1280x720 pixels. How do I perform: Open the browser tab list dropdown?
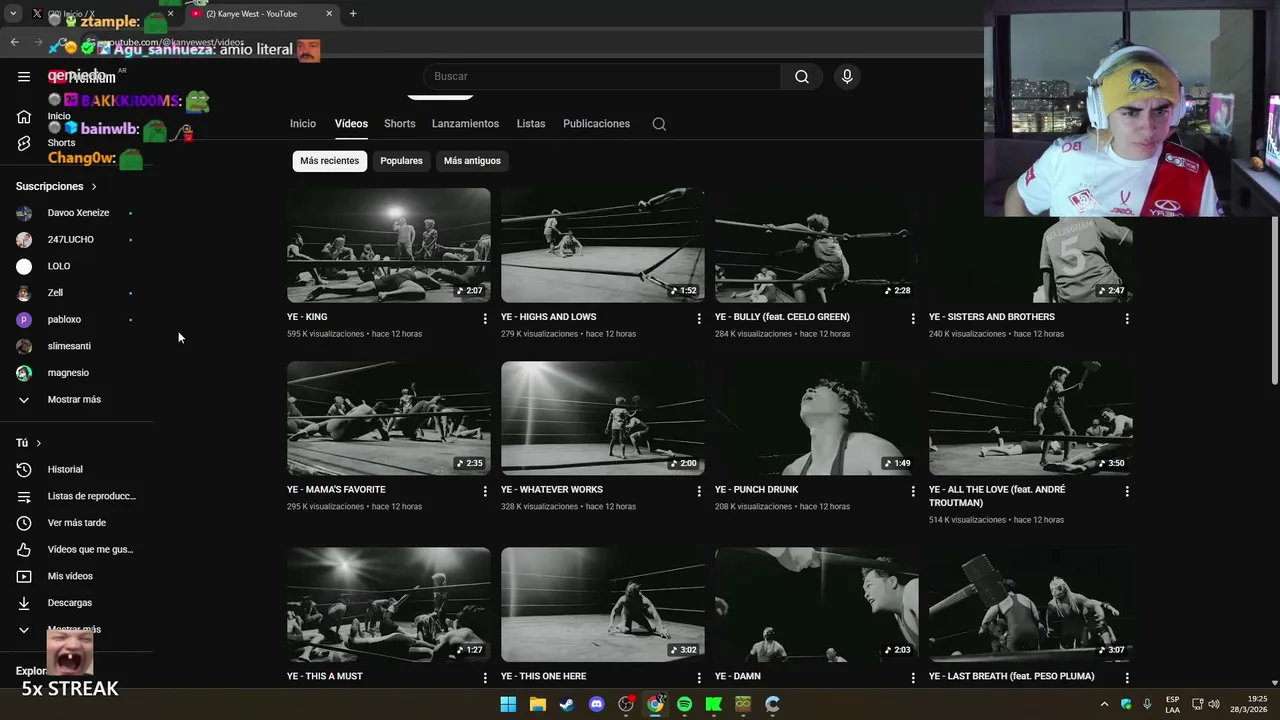pos(13,14)
